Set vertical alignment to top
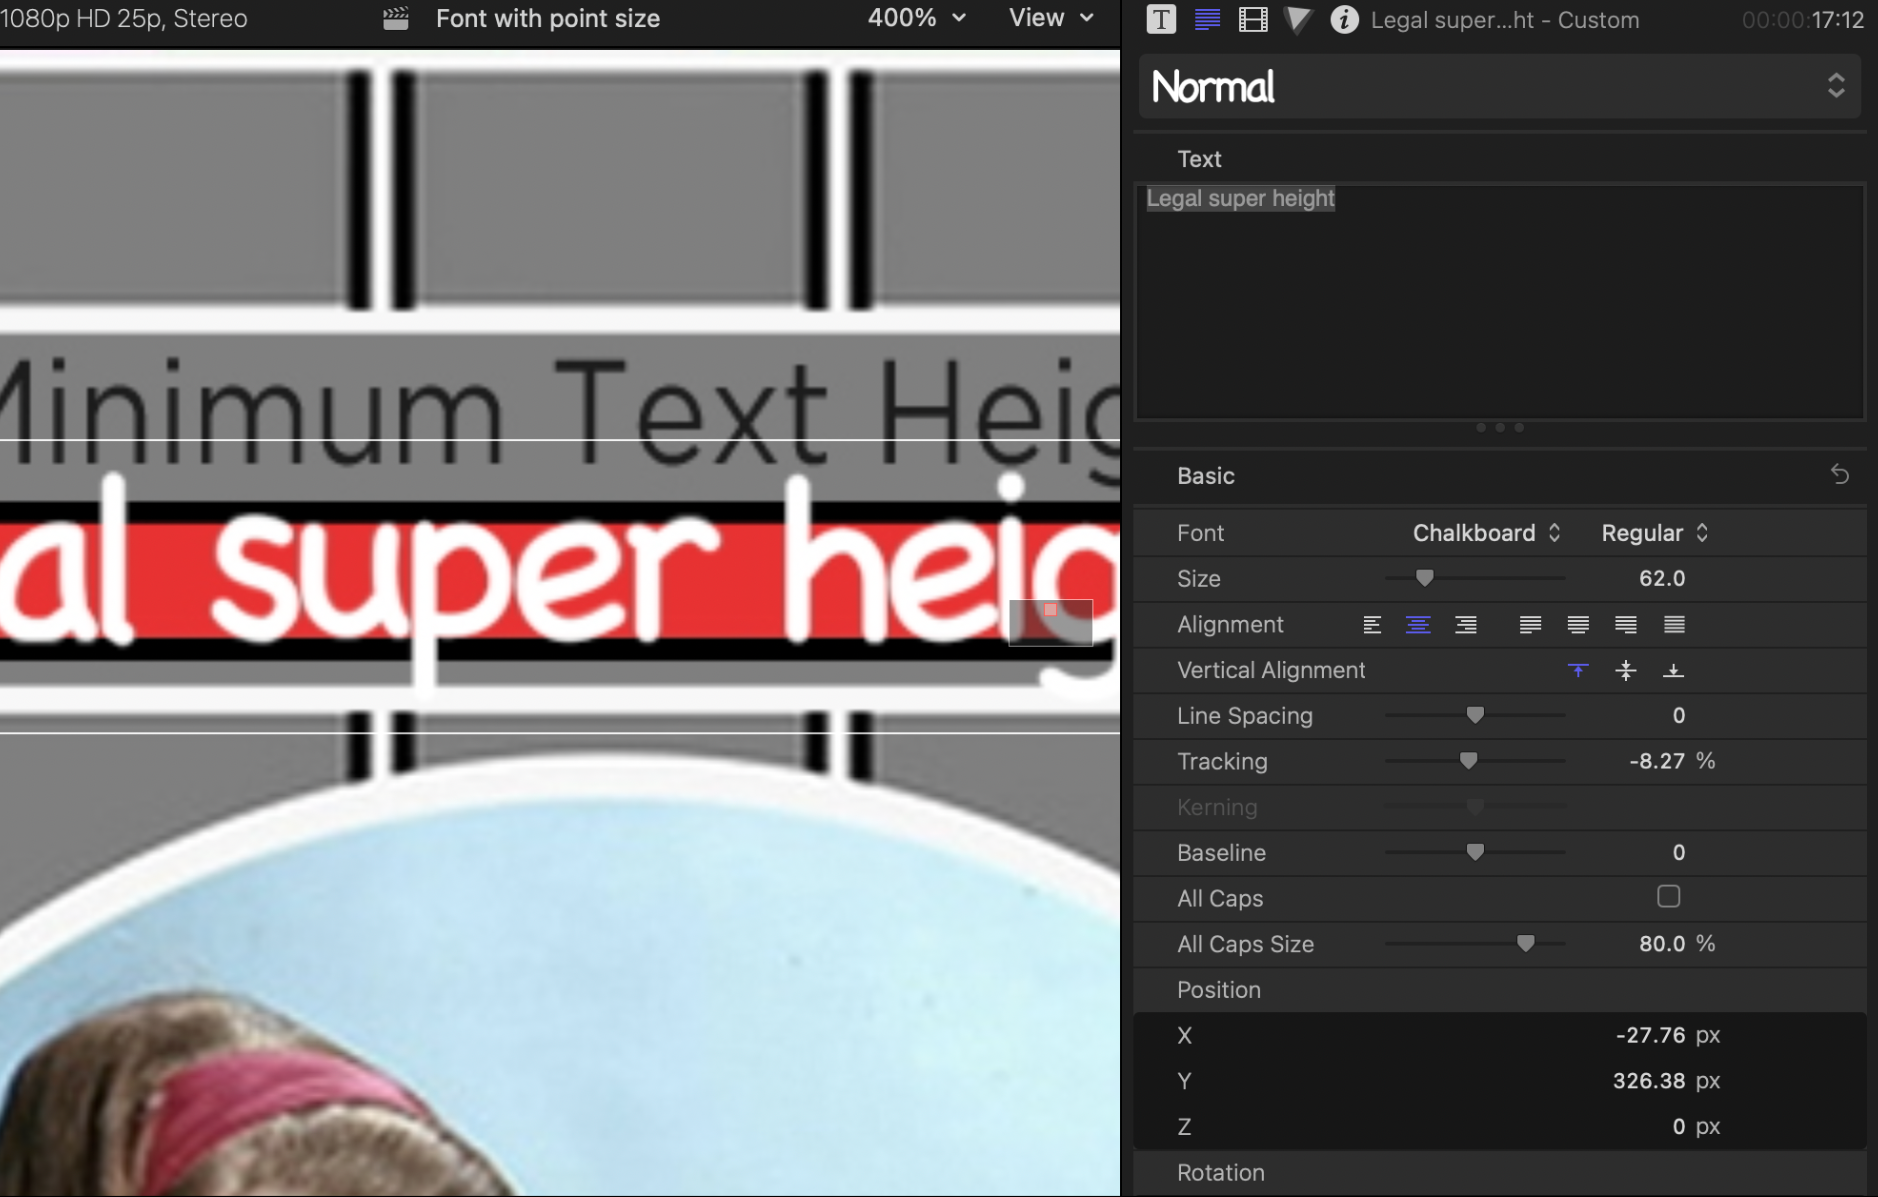1878x1197 pixels. 1578,670
